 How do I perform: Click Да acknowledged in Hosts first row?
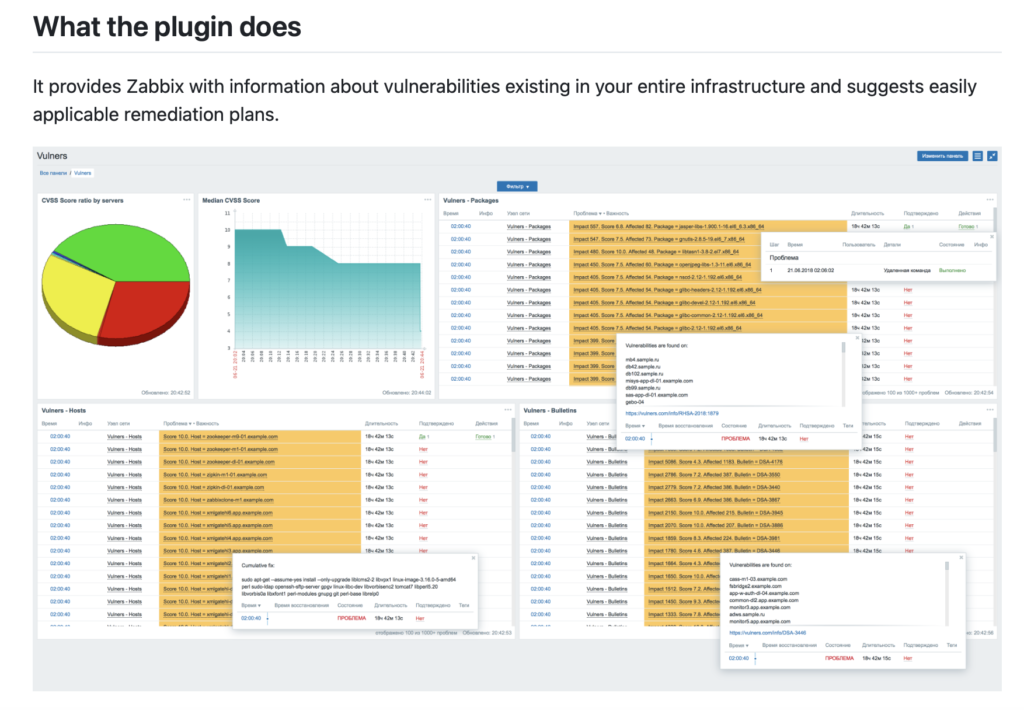424,436
